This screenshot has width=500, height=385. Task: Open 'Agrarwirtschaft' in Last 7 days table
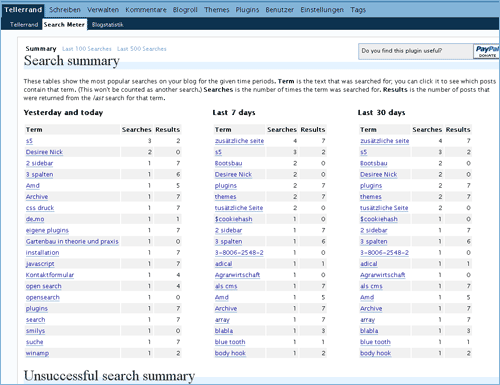pyautogui.click(x=237, y=275)
